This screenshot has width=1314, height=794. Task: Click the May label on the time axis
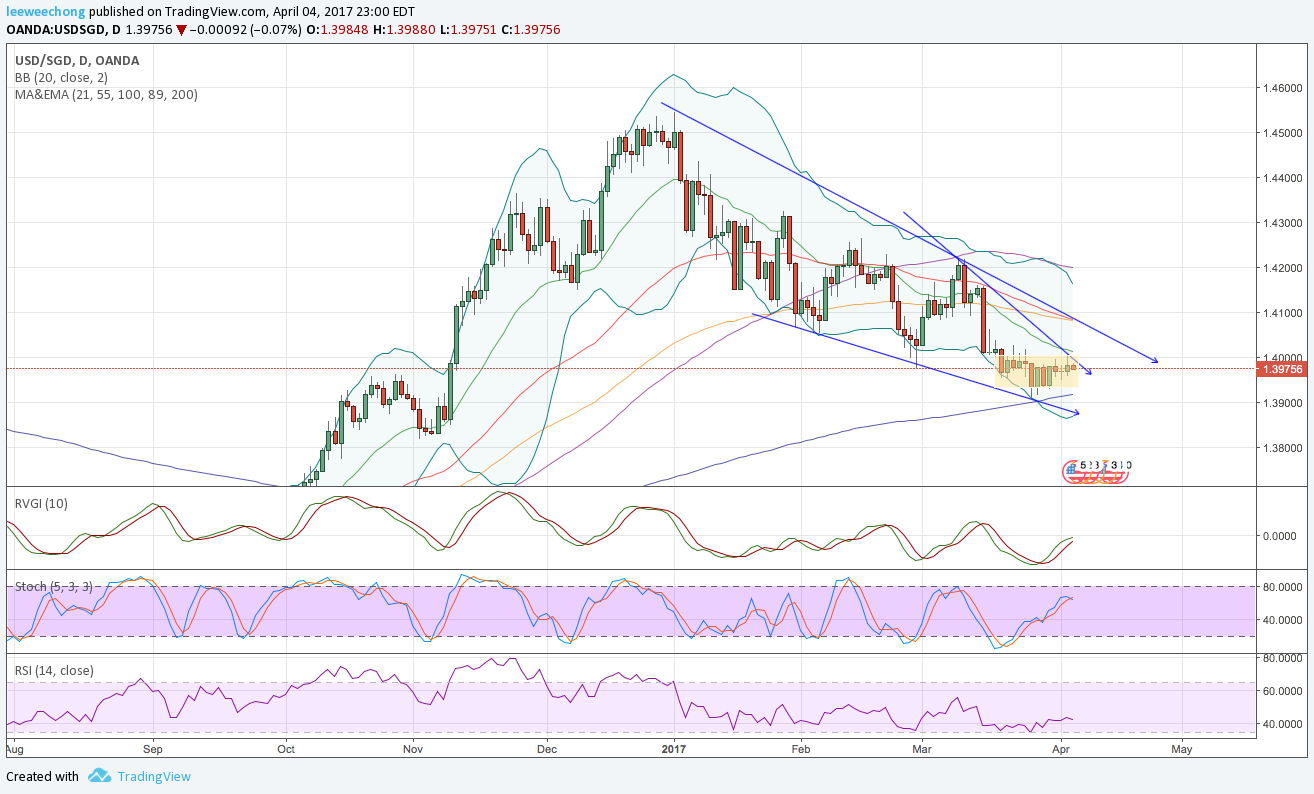(x=1181, y=747)
